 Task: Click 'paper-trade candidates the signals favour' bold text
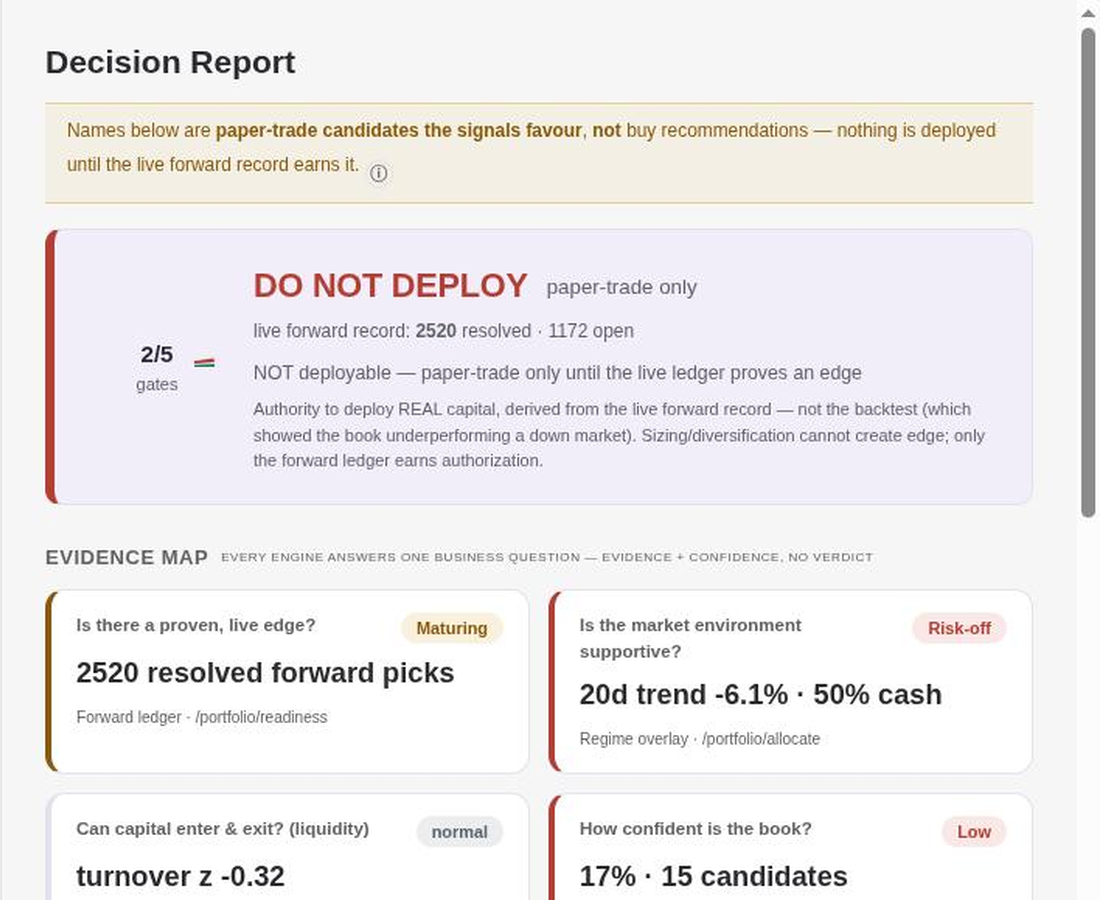click(398, 130)
